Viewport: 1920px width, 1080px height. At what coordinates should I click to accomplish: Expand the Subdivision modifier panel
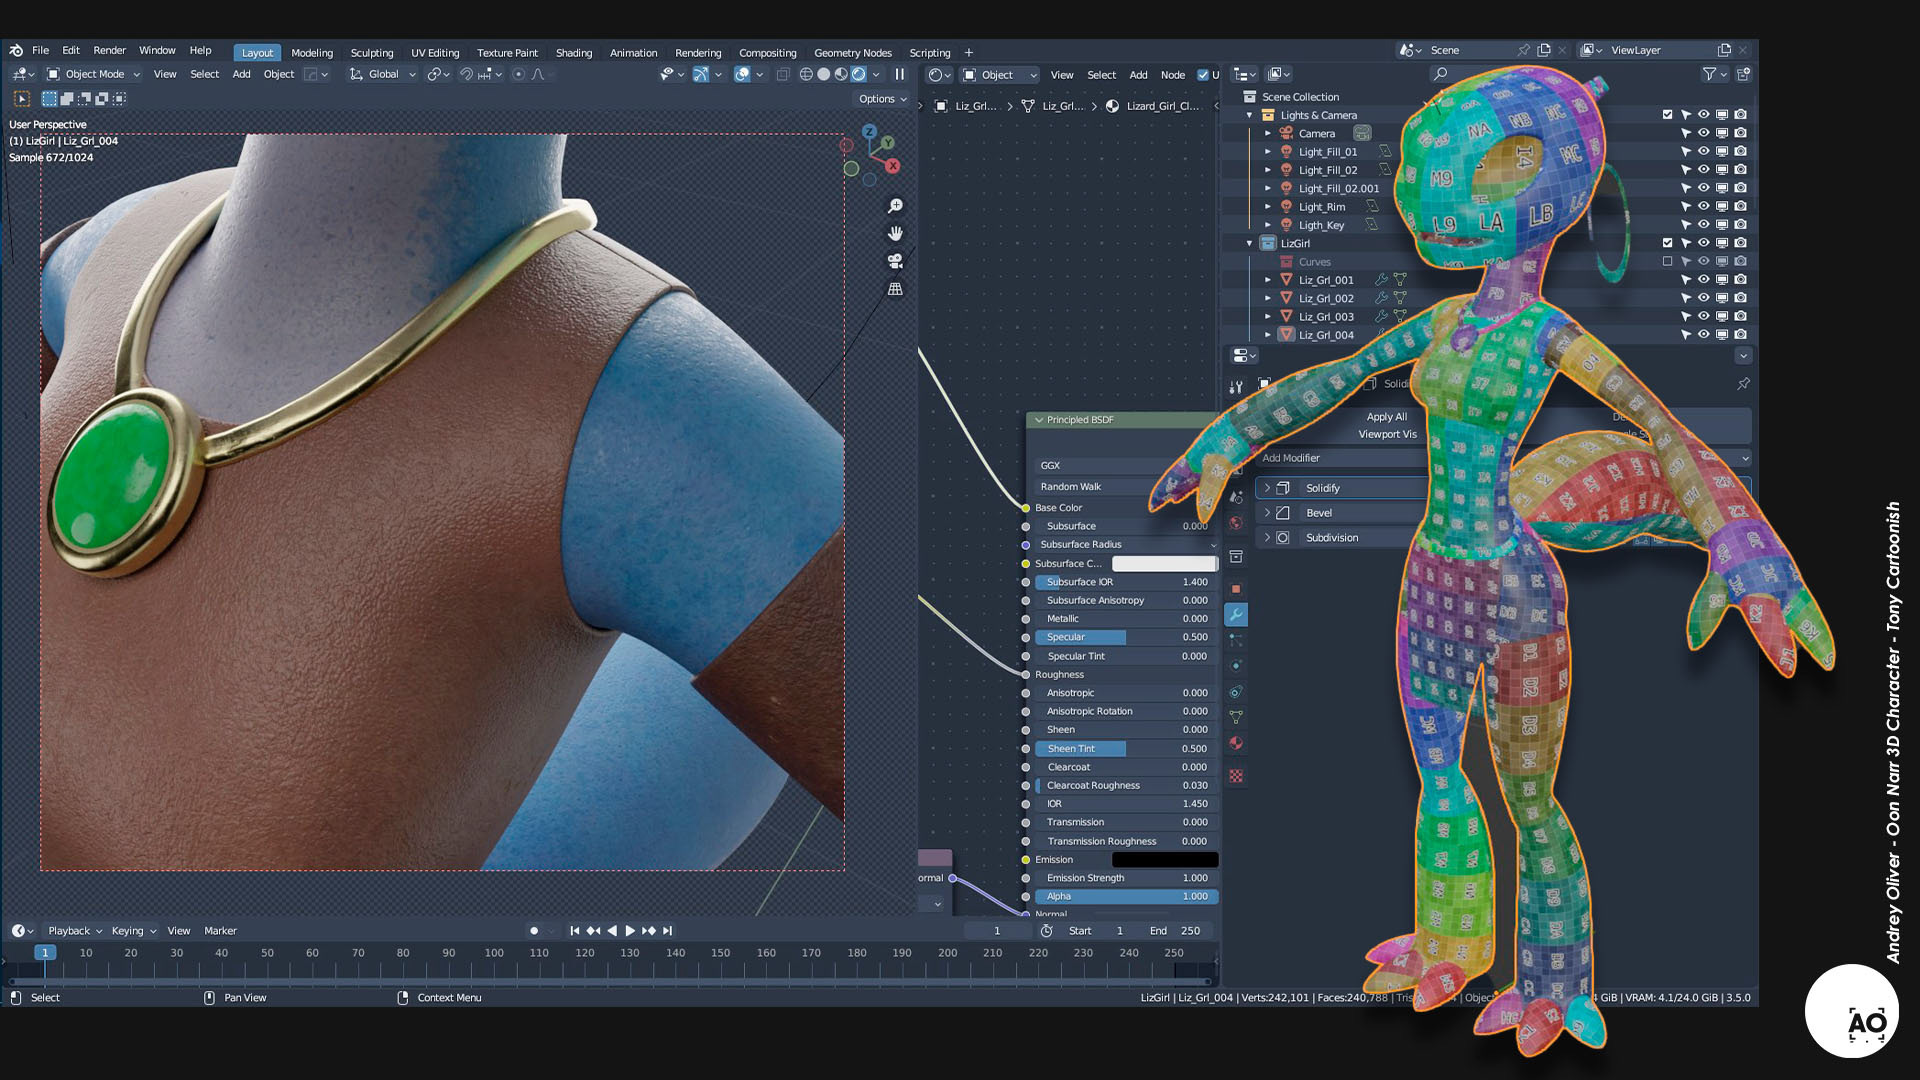click(1268, 538)
